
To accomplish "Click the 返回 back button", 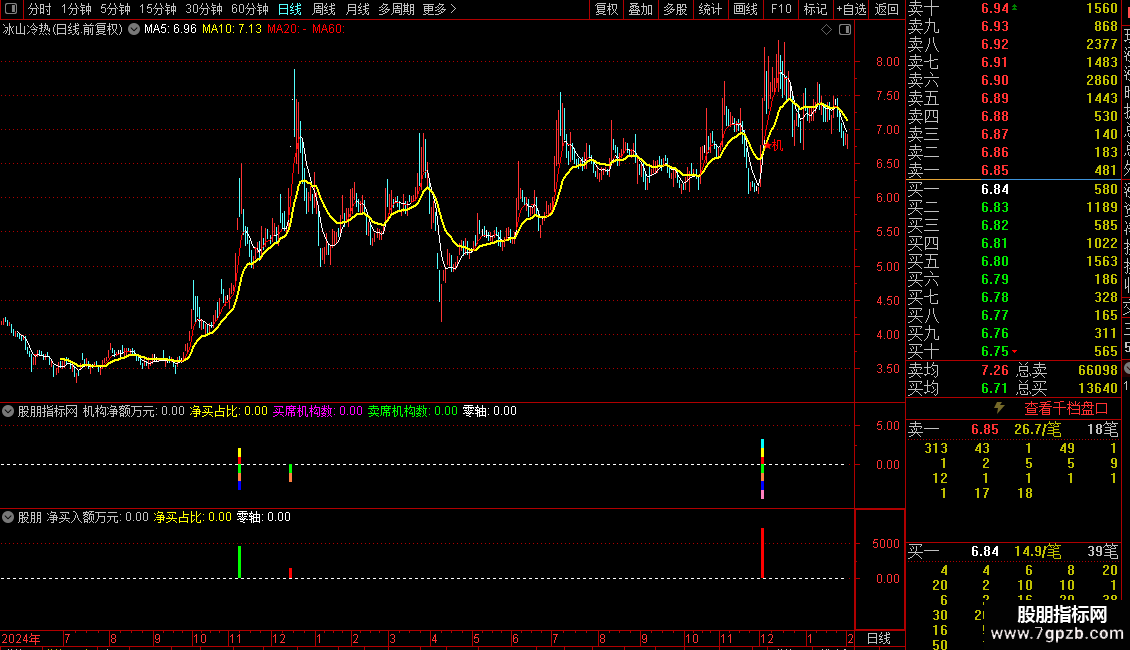I will 886,9.
